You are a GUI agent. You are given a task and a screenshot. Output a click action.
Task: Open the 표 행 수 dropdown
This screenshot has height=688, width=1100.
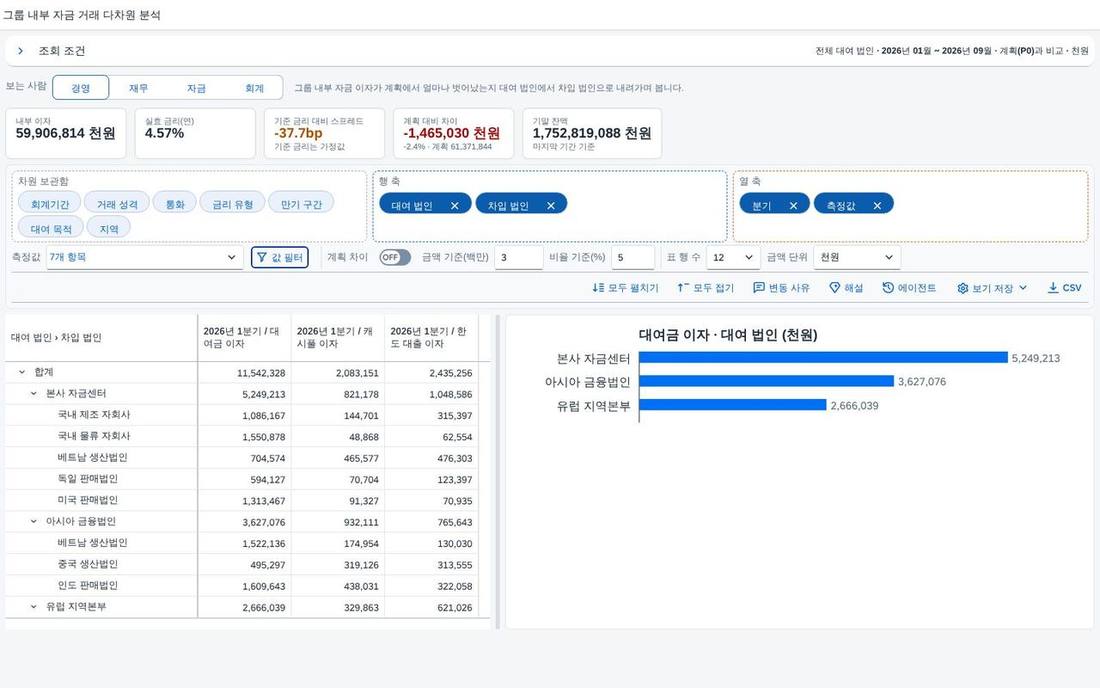pyautogui.click(x=732, y=257)
